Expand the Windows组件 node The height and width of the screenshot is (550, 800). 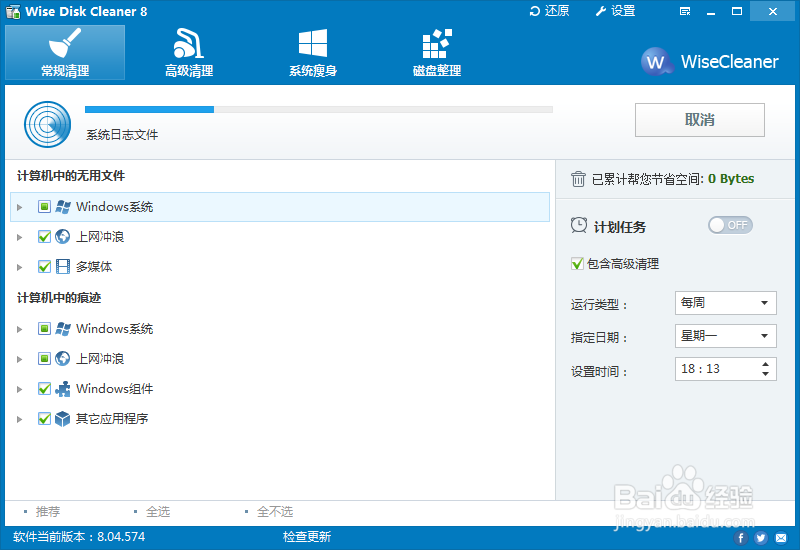tap(19, 389)
